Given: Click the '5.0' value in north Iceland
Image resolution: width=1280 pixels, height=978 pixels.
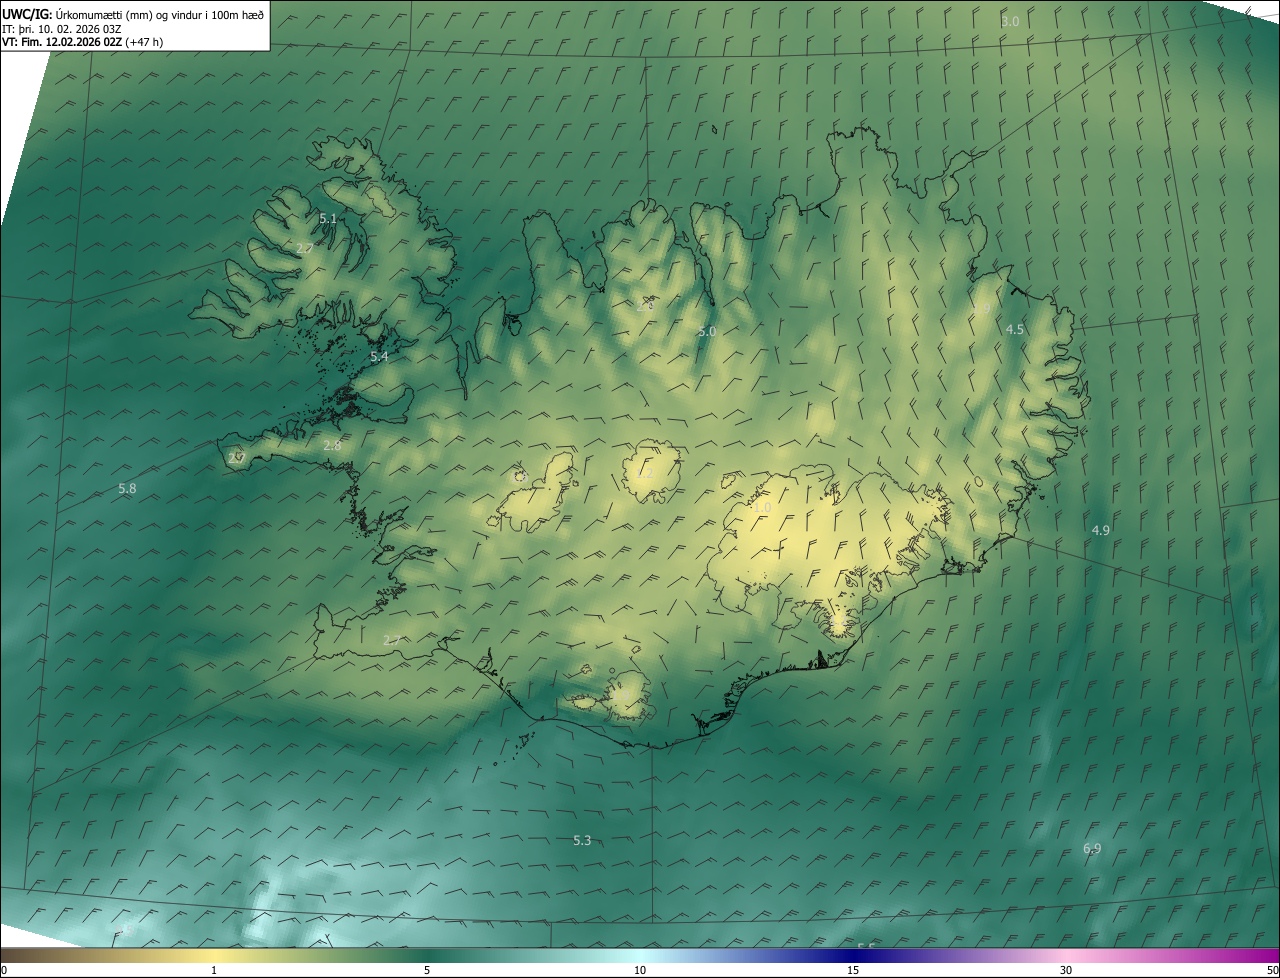Looking at the screenshot, I should pos(707,331).
